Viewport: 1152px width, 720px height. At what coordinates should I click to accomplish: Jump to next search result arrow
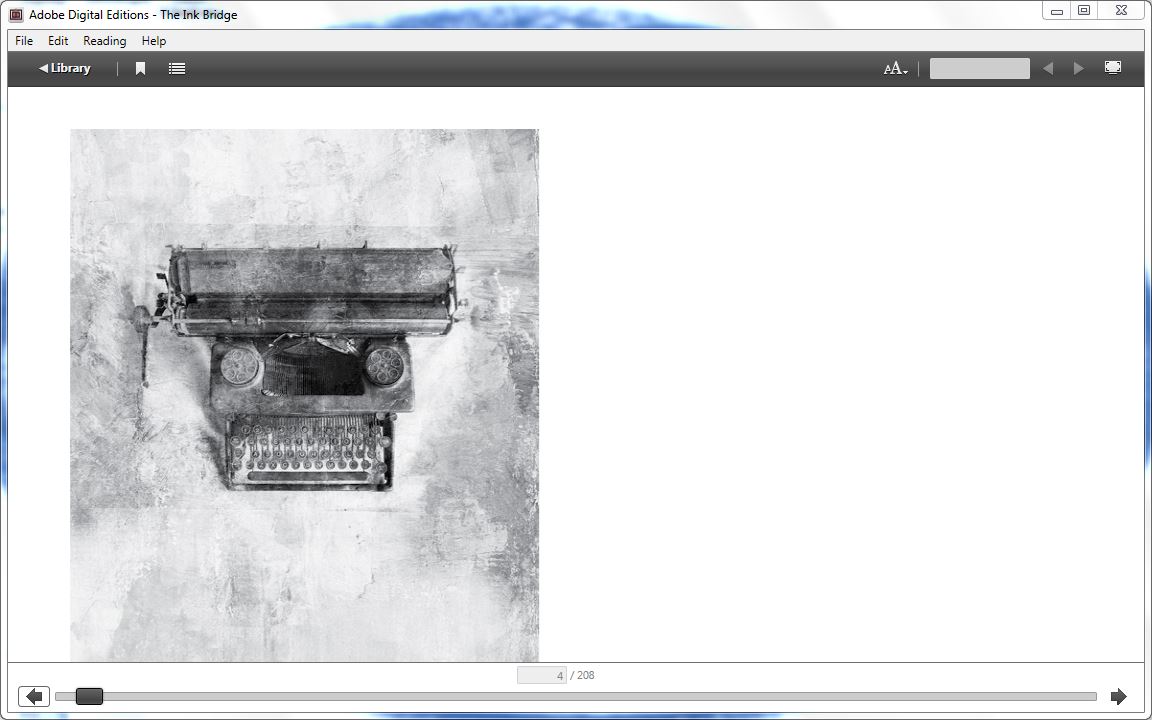[1078, 69]
